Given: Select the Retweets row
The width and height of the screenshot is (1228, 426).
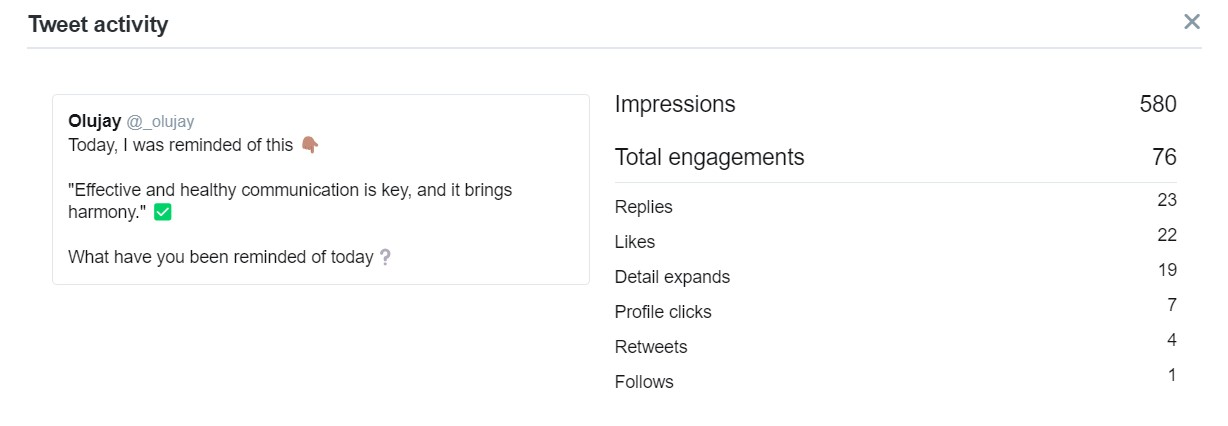Looking at the screenshot, I should 896,345.
